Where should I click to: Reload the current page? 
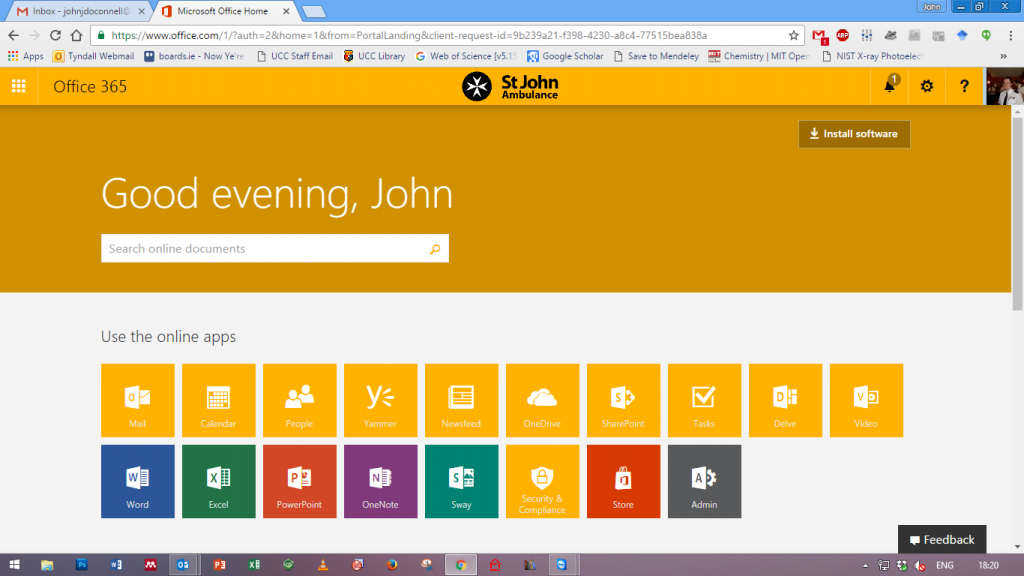tap(56, 35)
